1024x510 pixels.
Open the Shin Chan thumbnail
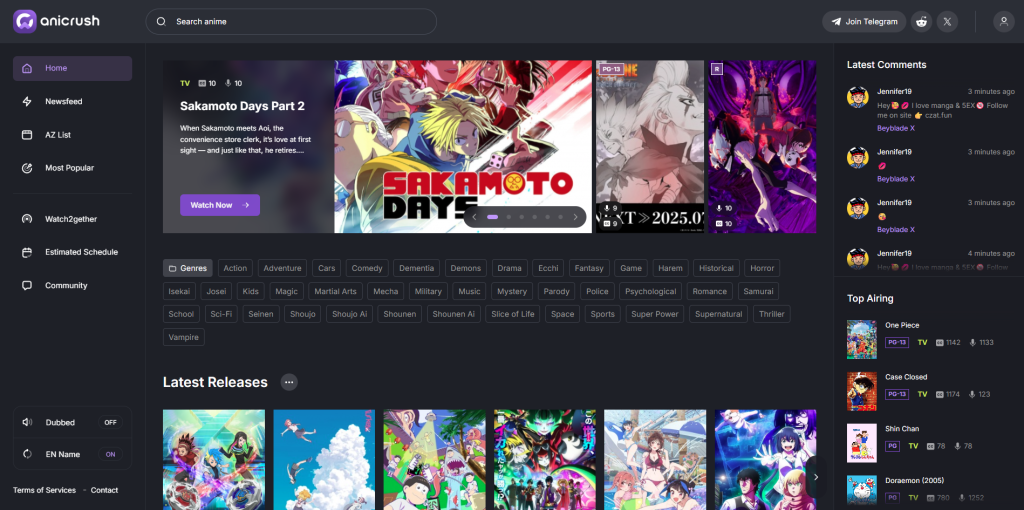click(861, 443)
